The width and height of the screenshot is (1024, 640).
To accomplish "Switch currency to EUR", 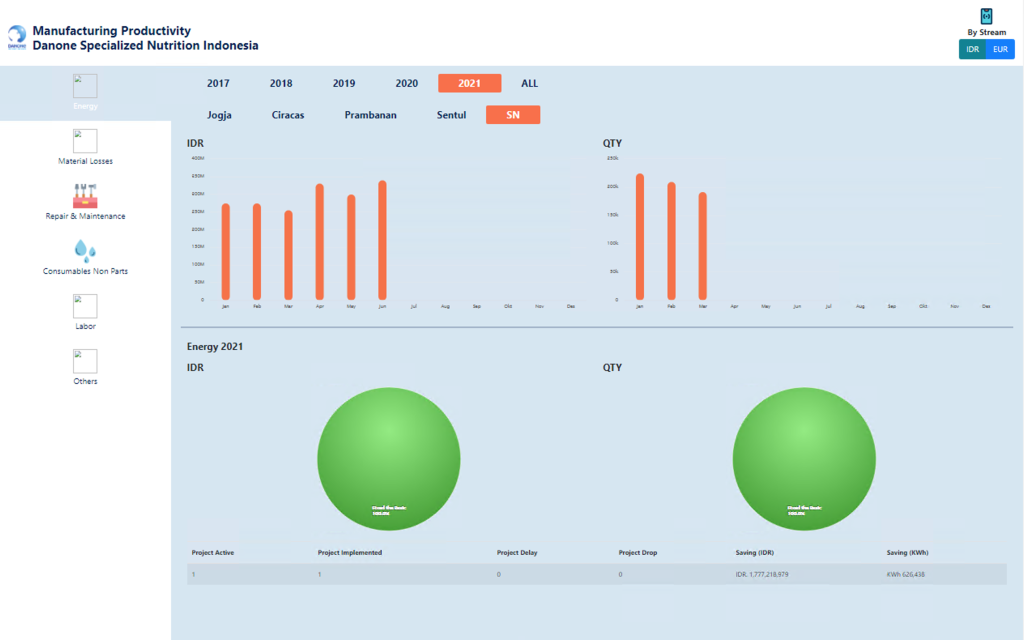I will 1000,49.
